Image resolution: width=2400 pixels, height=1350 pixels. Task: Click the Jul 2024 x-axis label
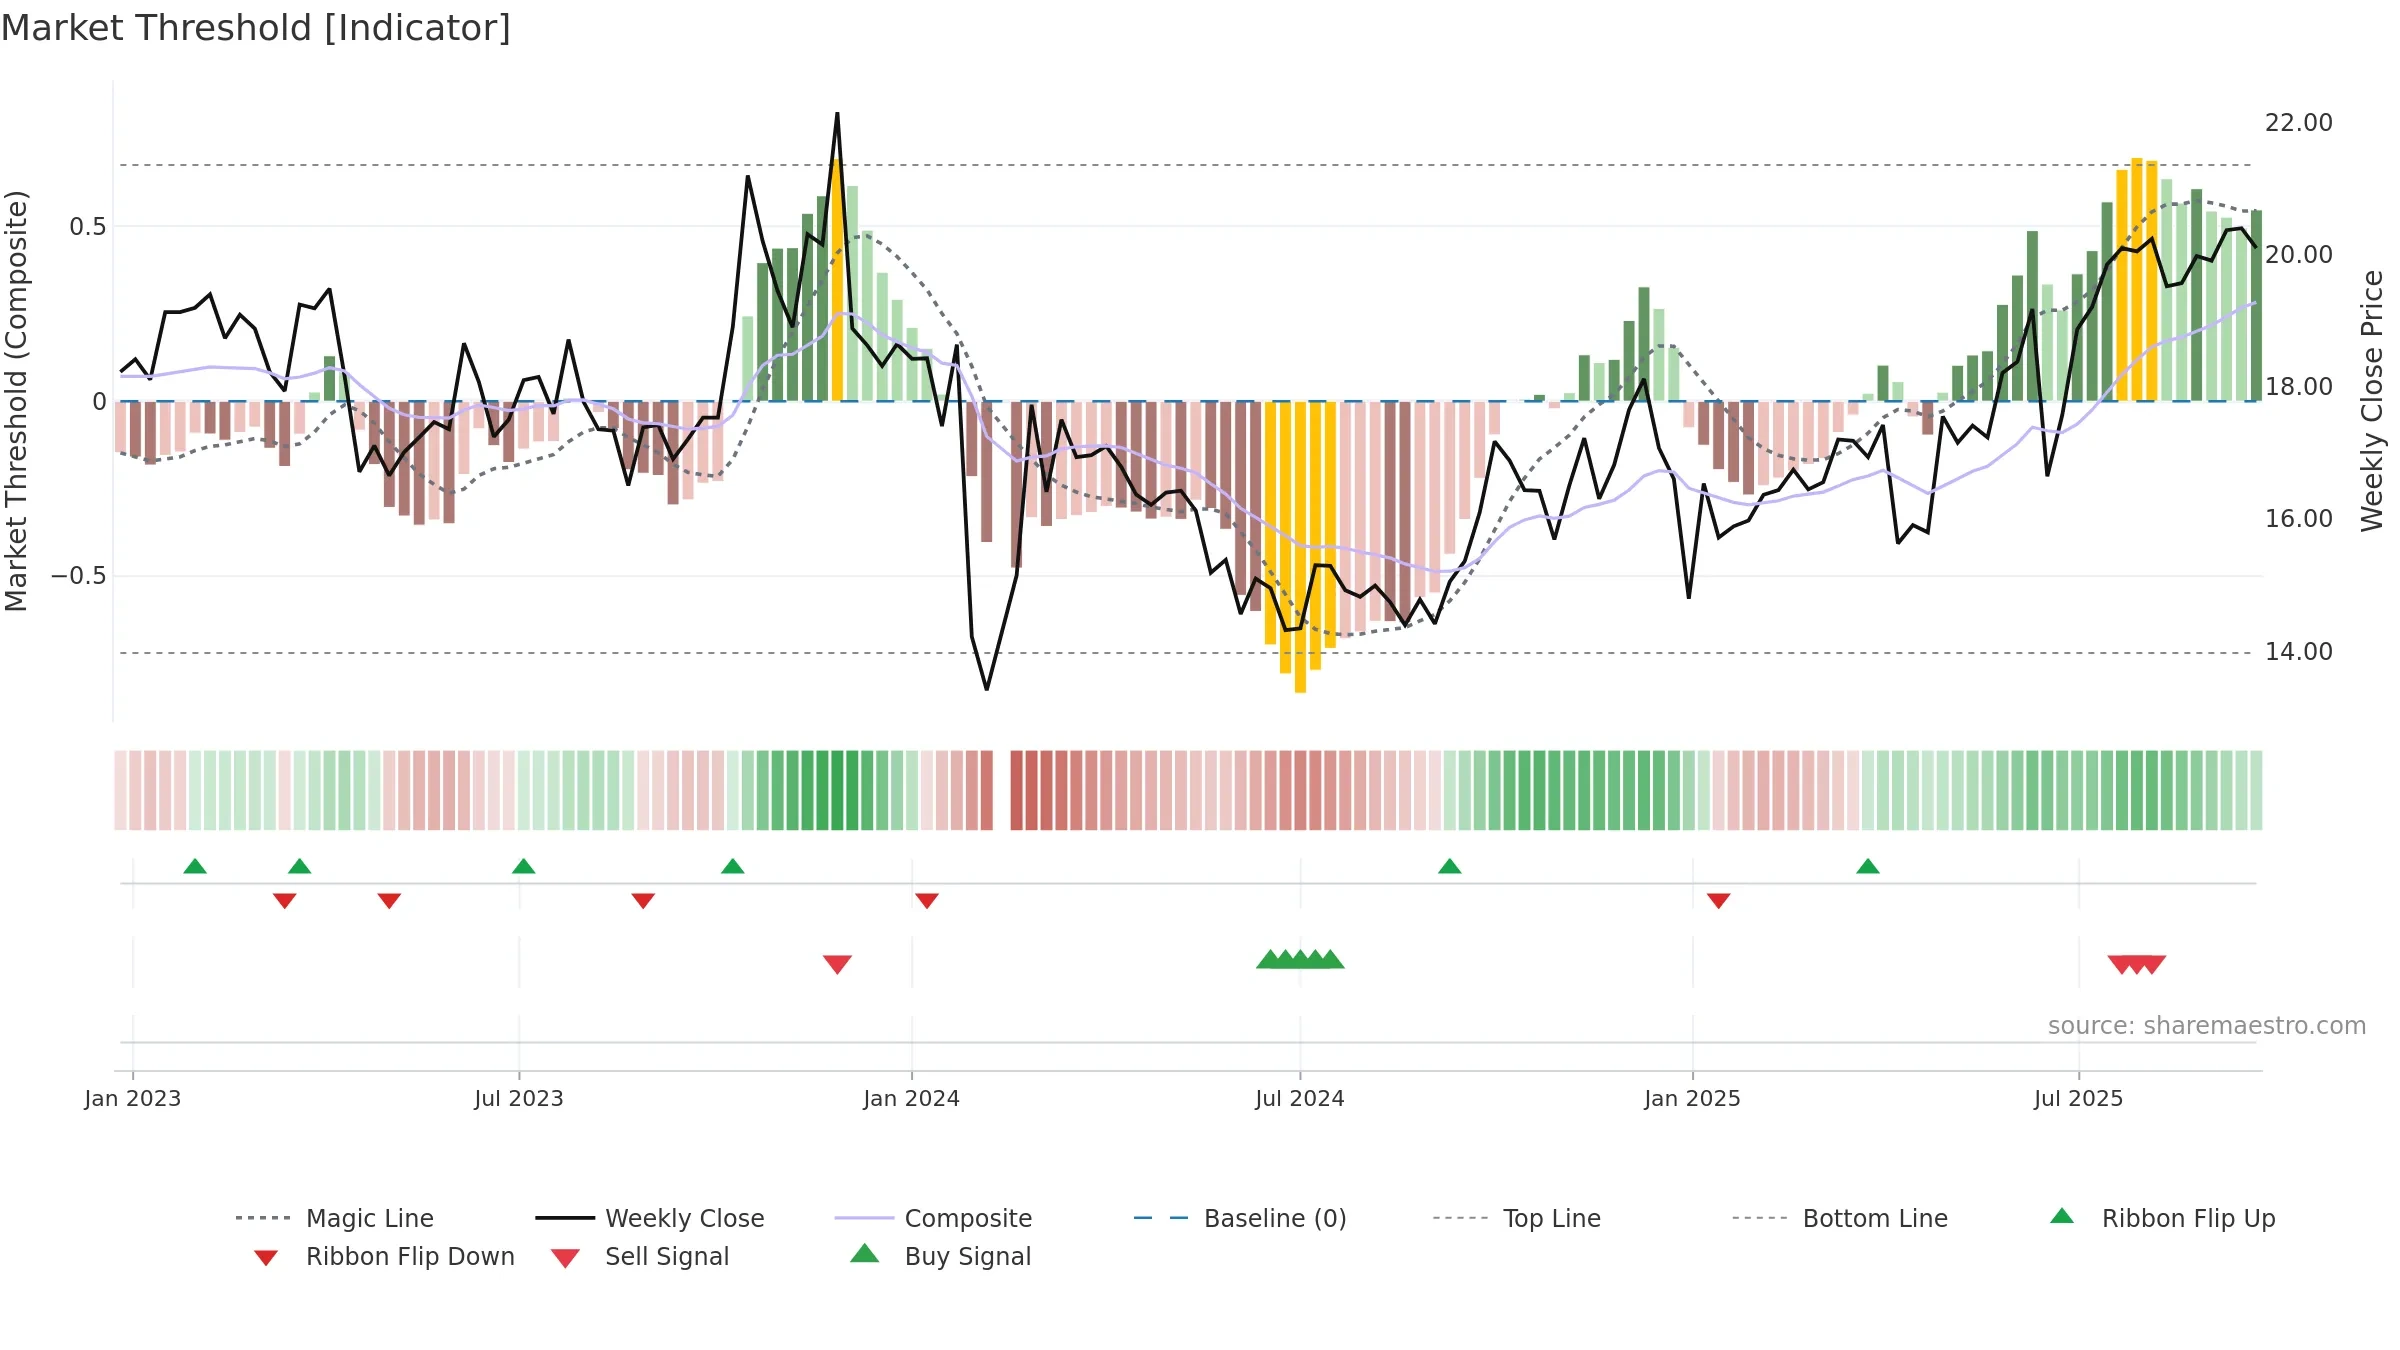[1300, 1098]
